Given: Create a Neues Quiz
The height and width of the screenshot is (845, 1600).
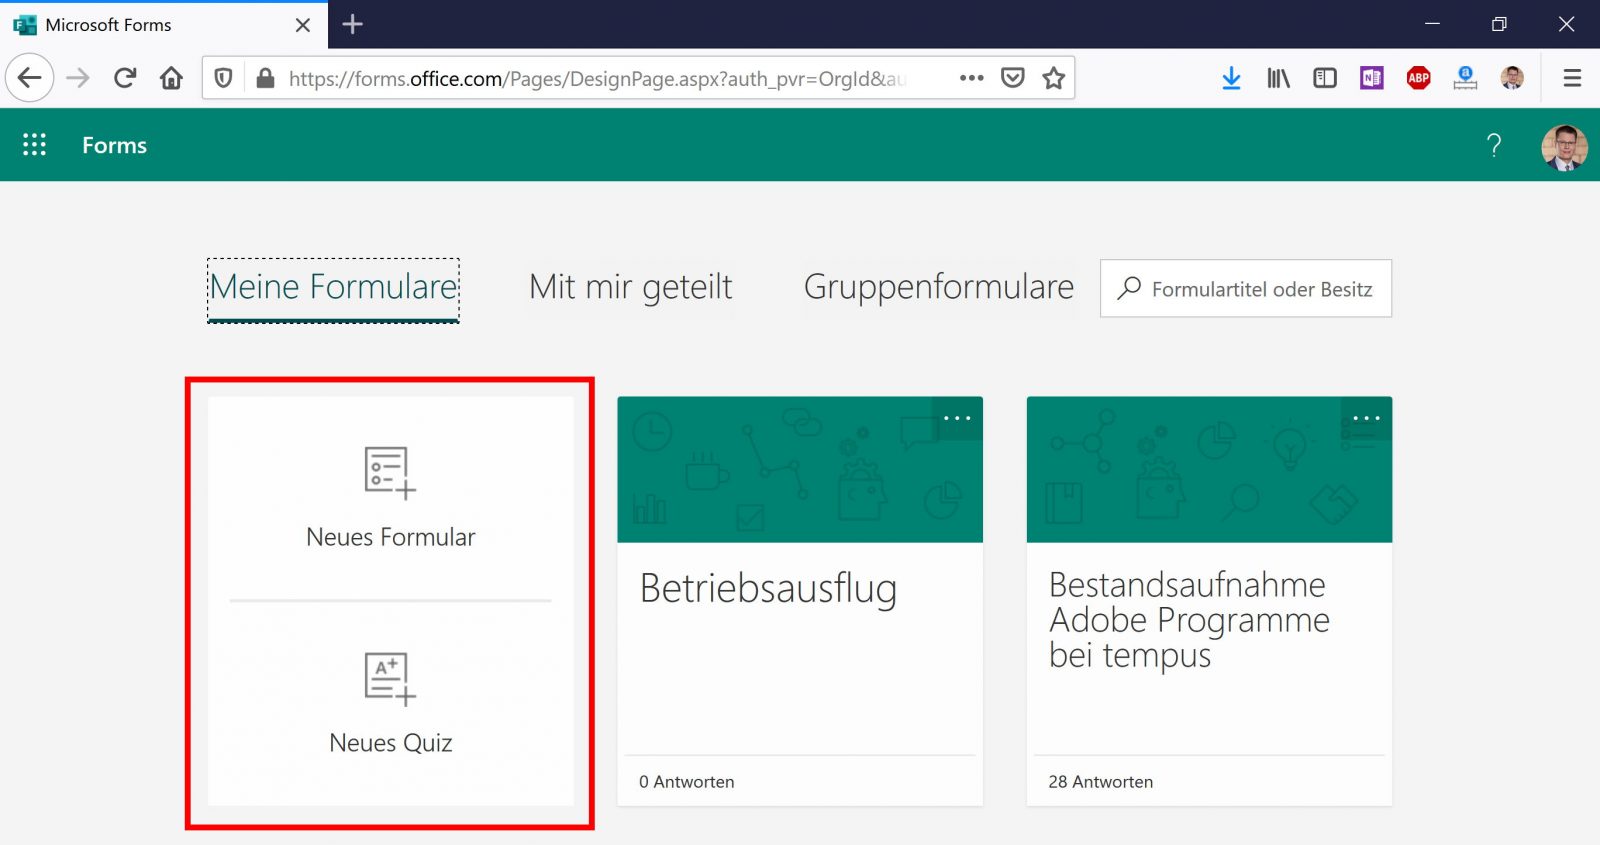Looking at the screenshot, I should tap(390, 704).
